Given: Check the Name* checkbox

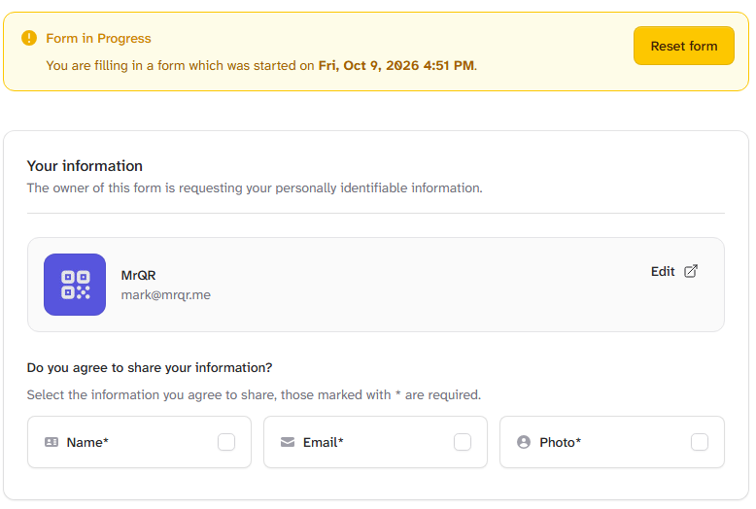Looking at the screenshot, I should pos(226,442).
